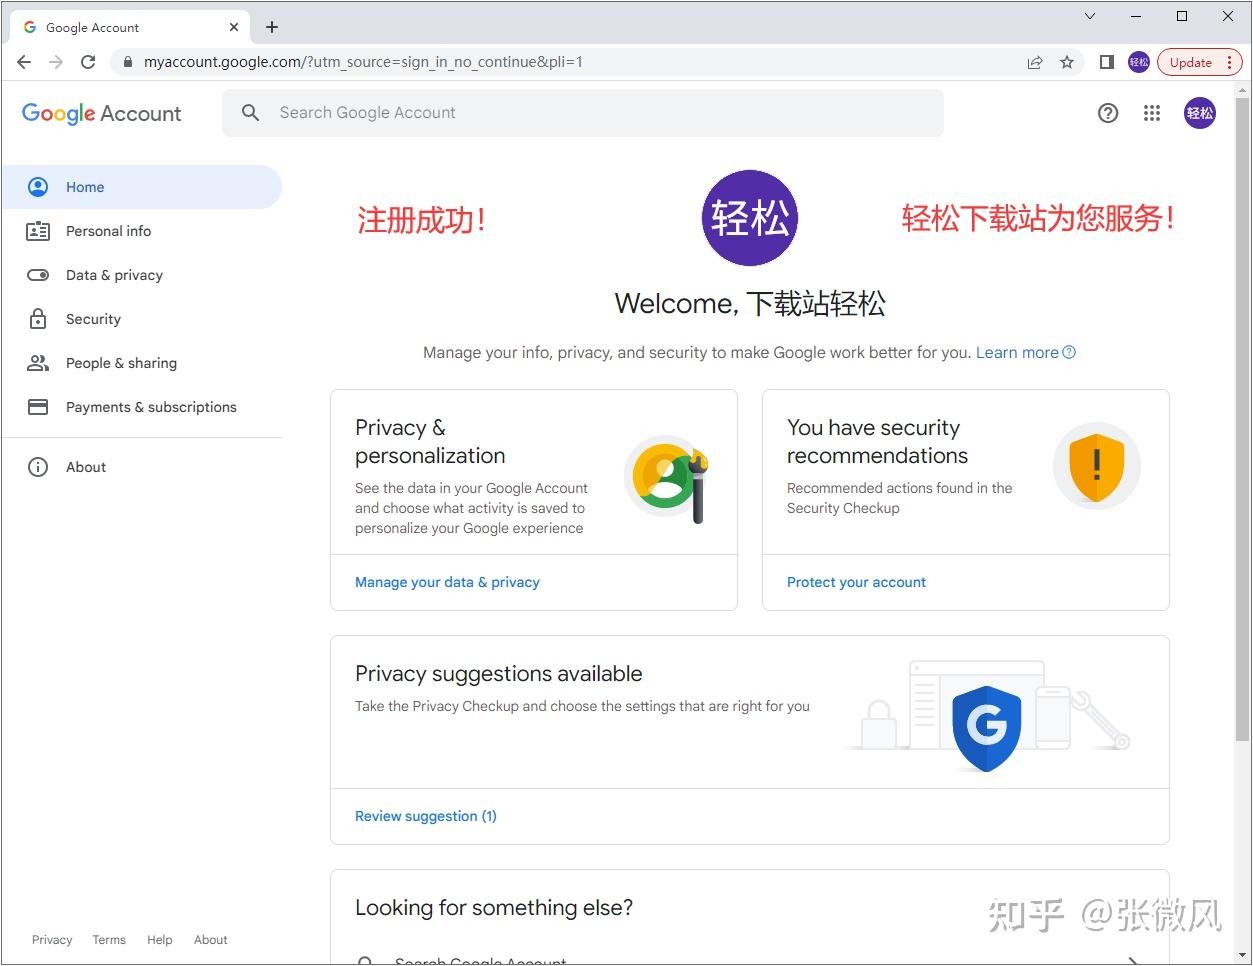Screen dimensions: 1253x966
Task: Open the Chrome profile avatar in toolbar
Action: pos(1139,62)
